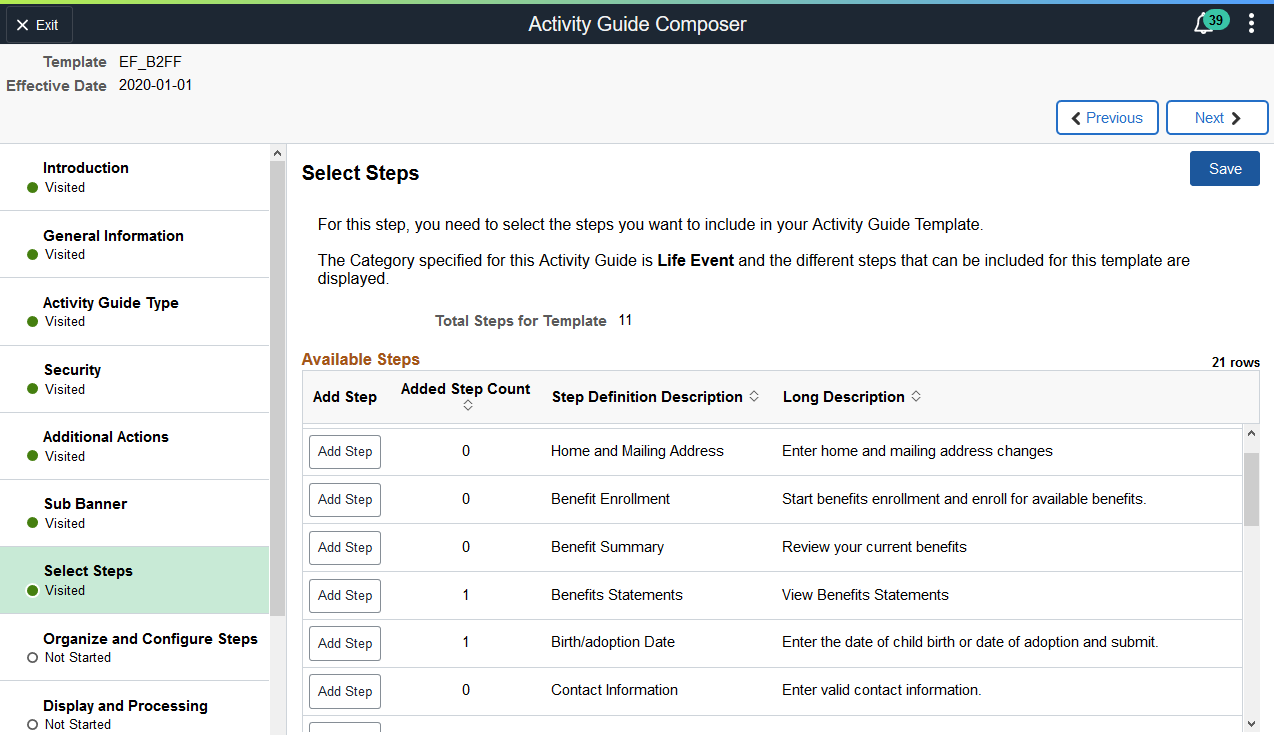1274x735 pixels.
Task: Click the Available Steps grid scrollbar thumb
Action: click(x=1252, y=488)
